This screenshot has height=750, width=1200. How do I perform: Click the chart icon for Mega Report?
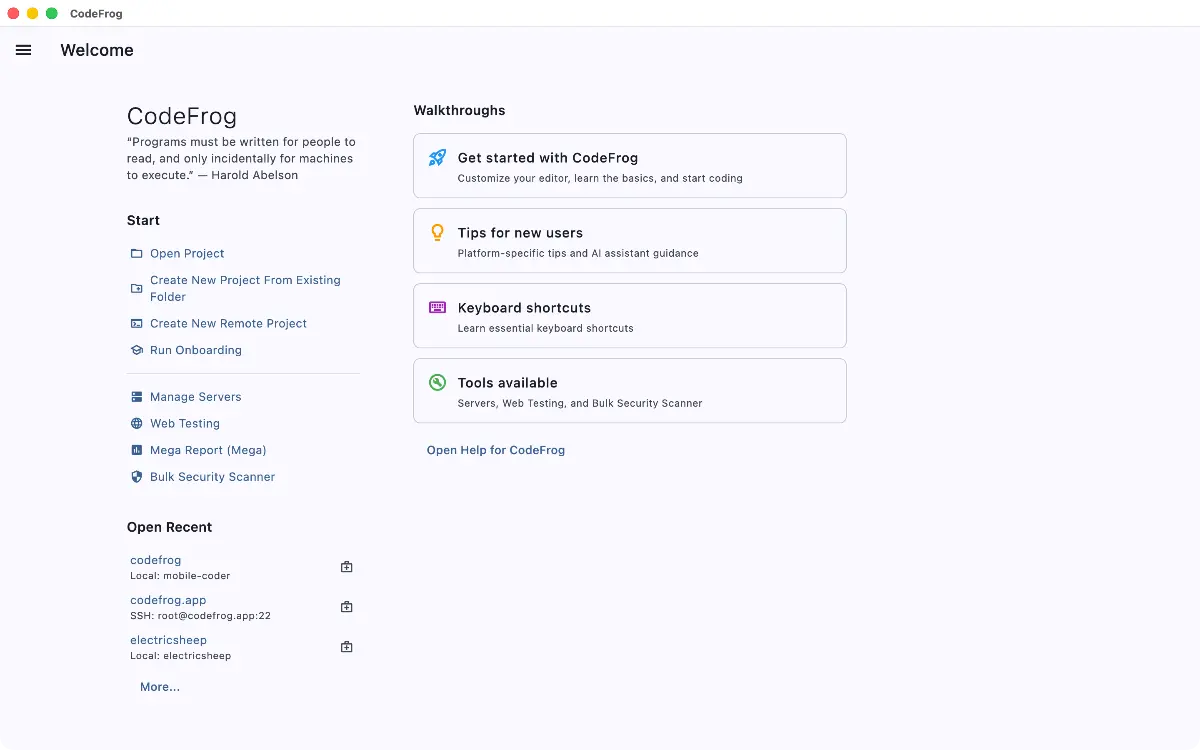tap(137, 450)
